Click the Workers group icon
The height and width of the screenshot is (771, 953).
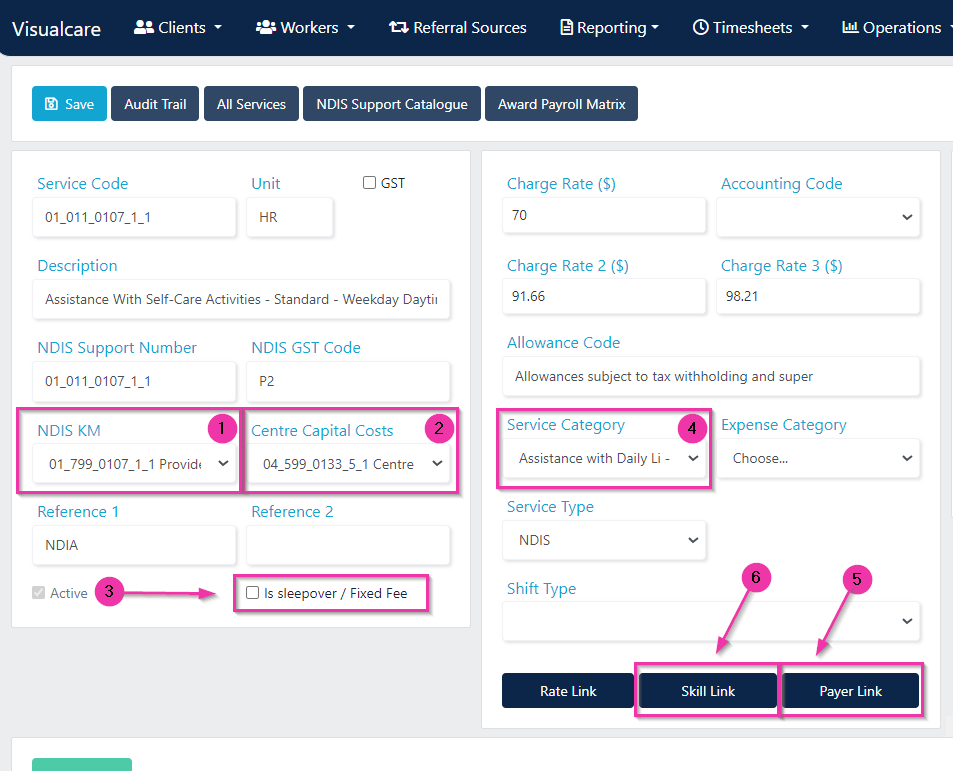pos(266,27)
